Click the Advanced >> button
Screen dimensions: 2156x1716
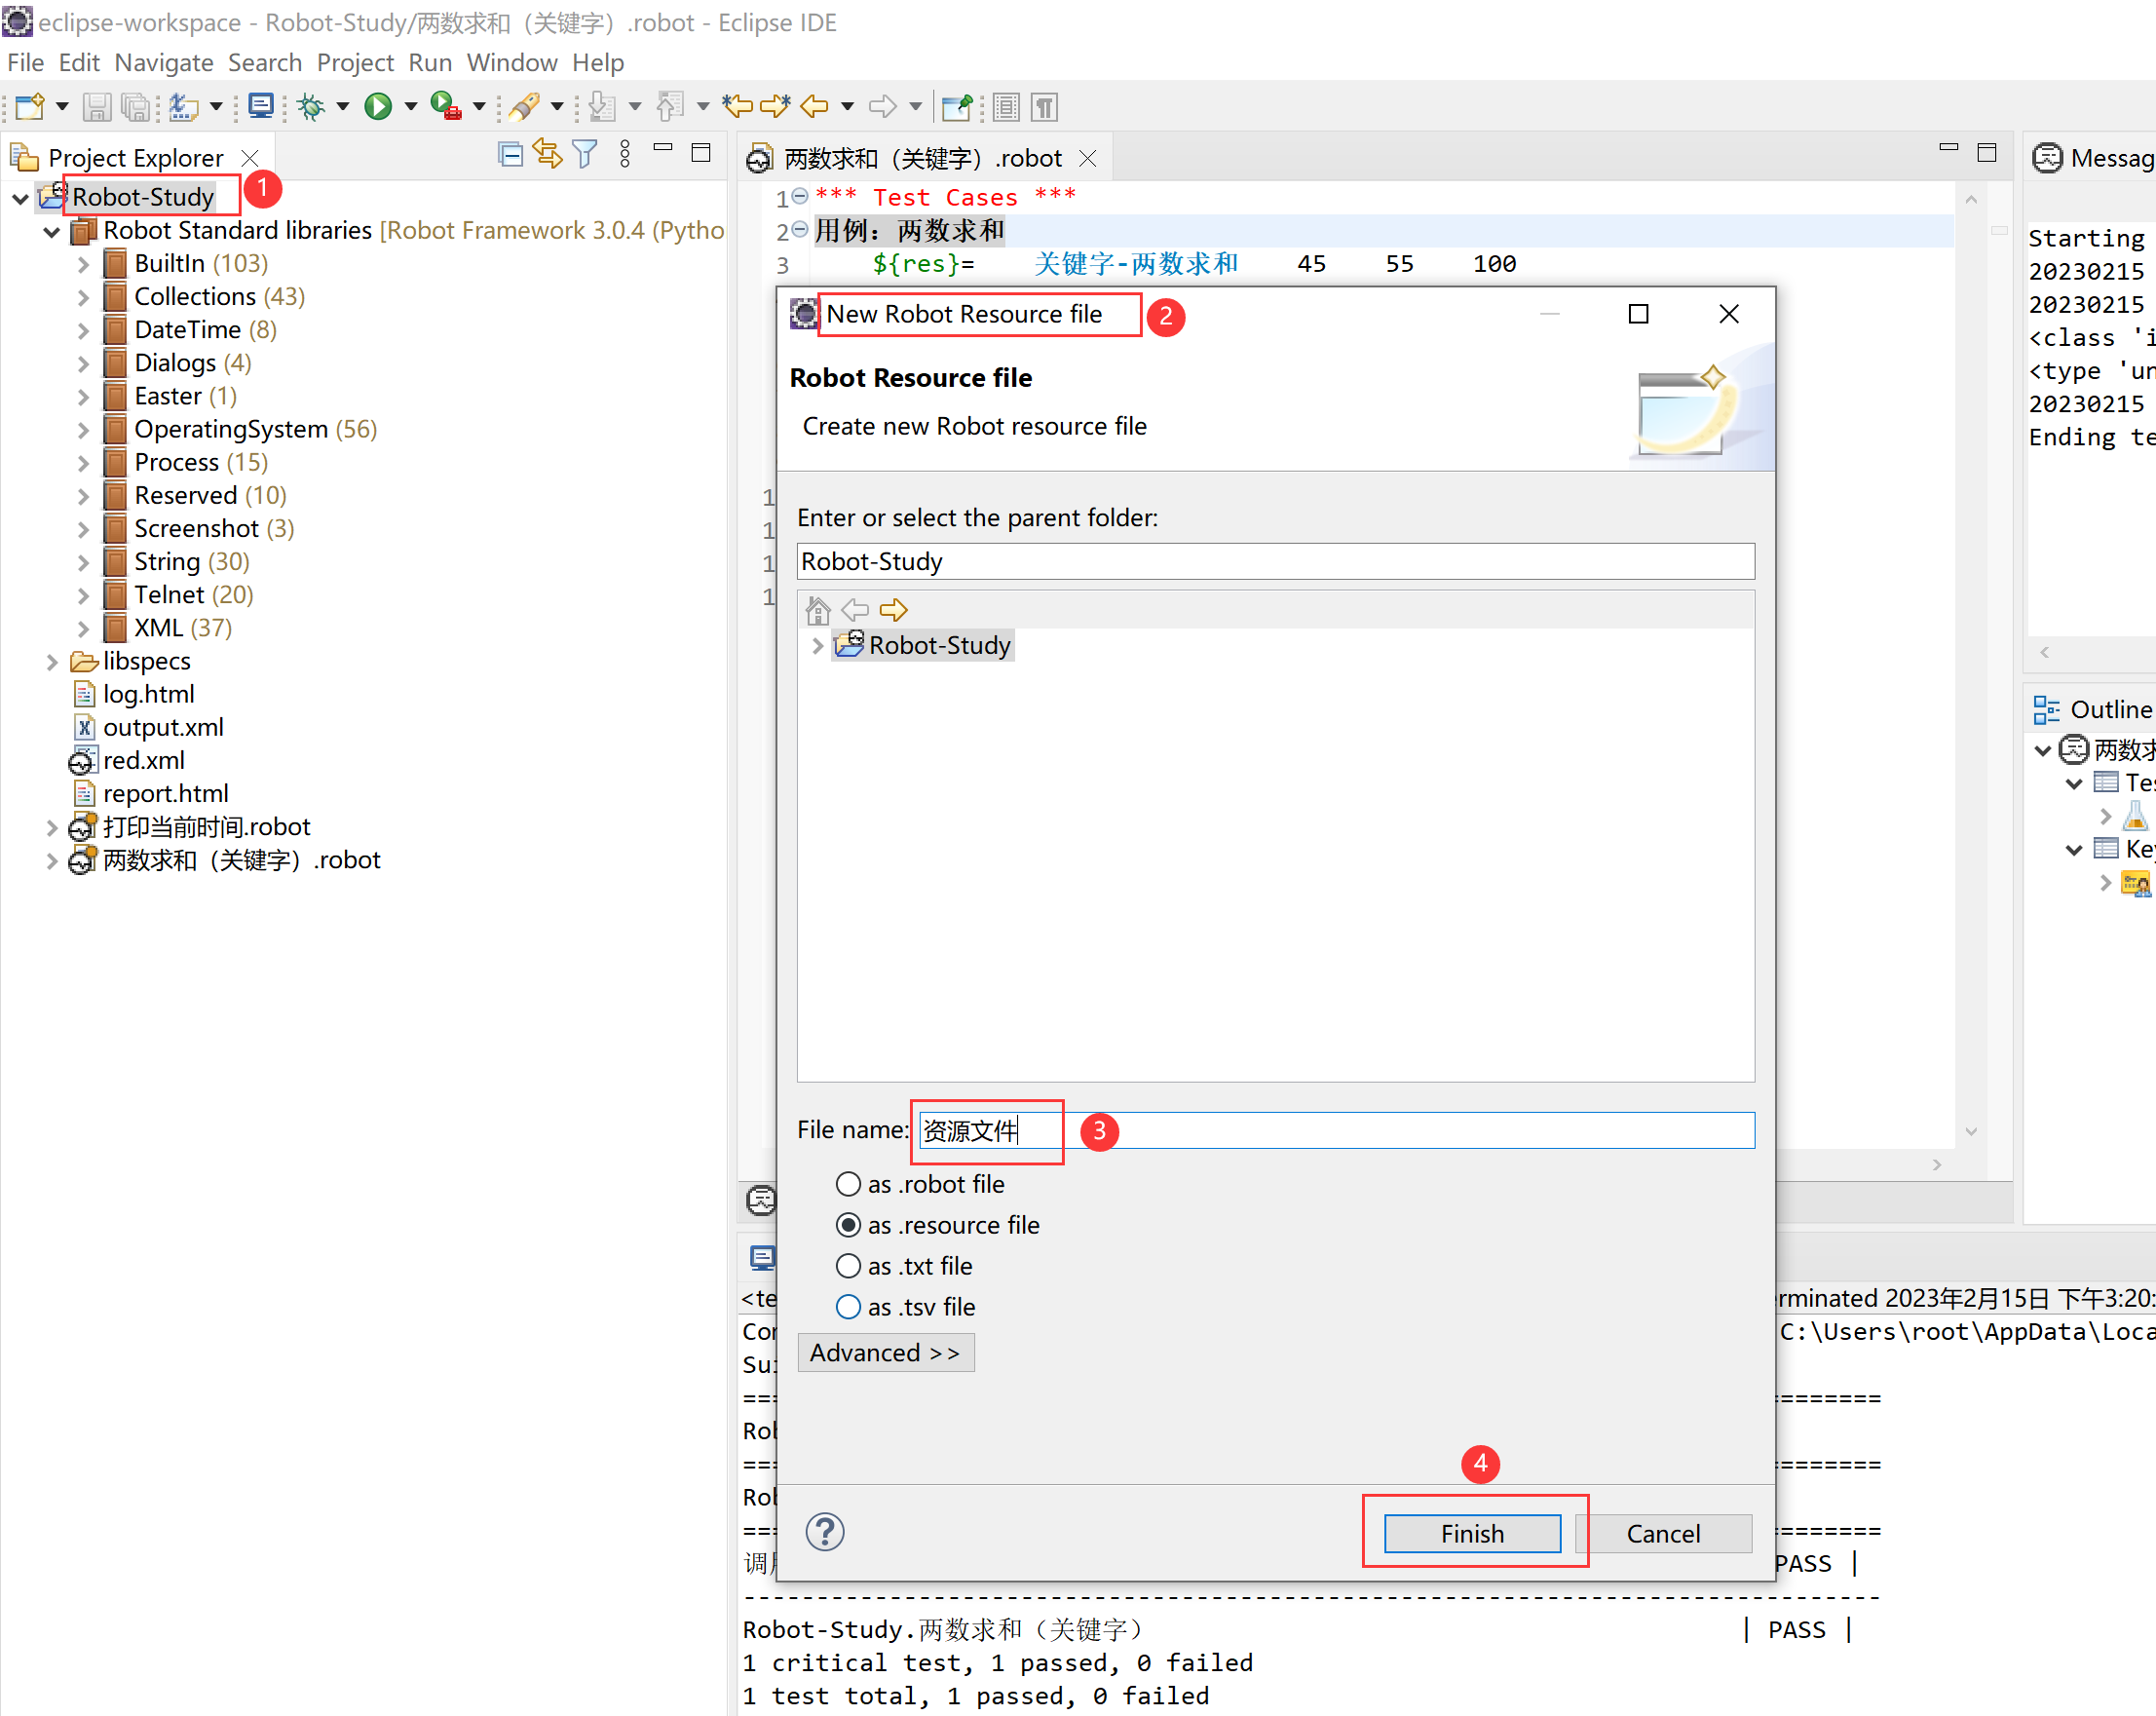(885, 1352)
